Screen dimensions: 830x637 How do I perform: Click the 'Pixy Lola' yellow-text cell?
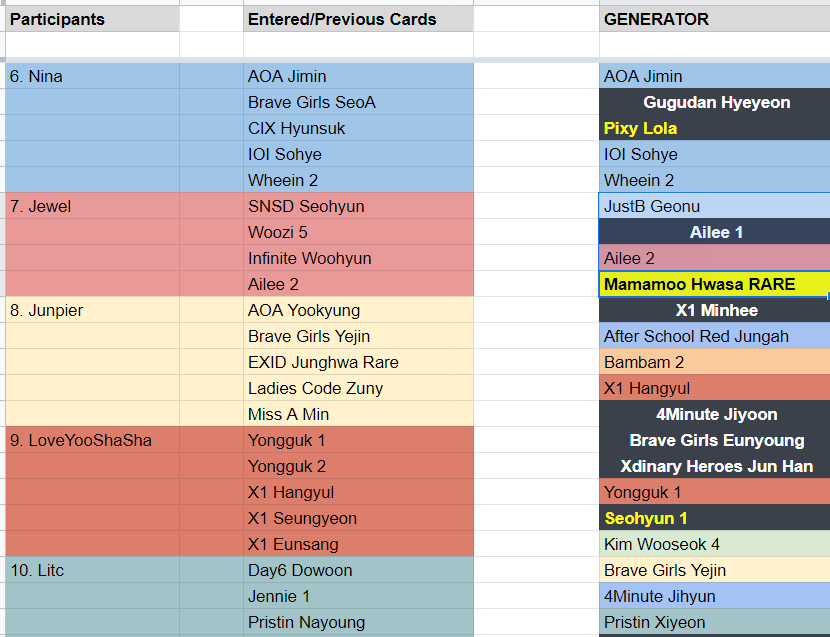(x=715, y=128)
